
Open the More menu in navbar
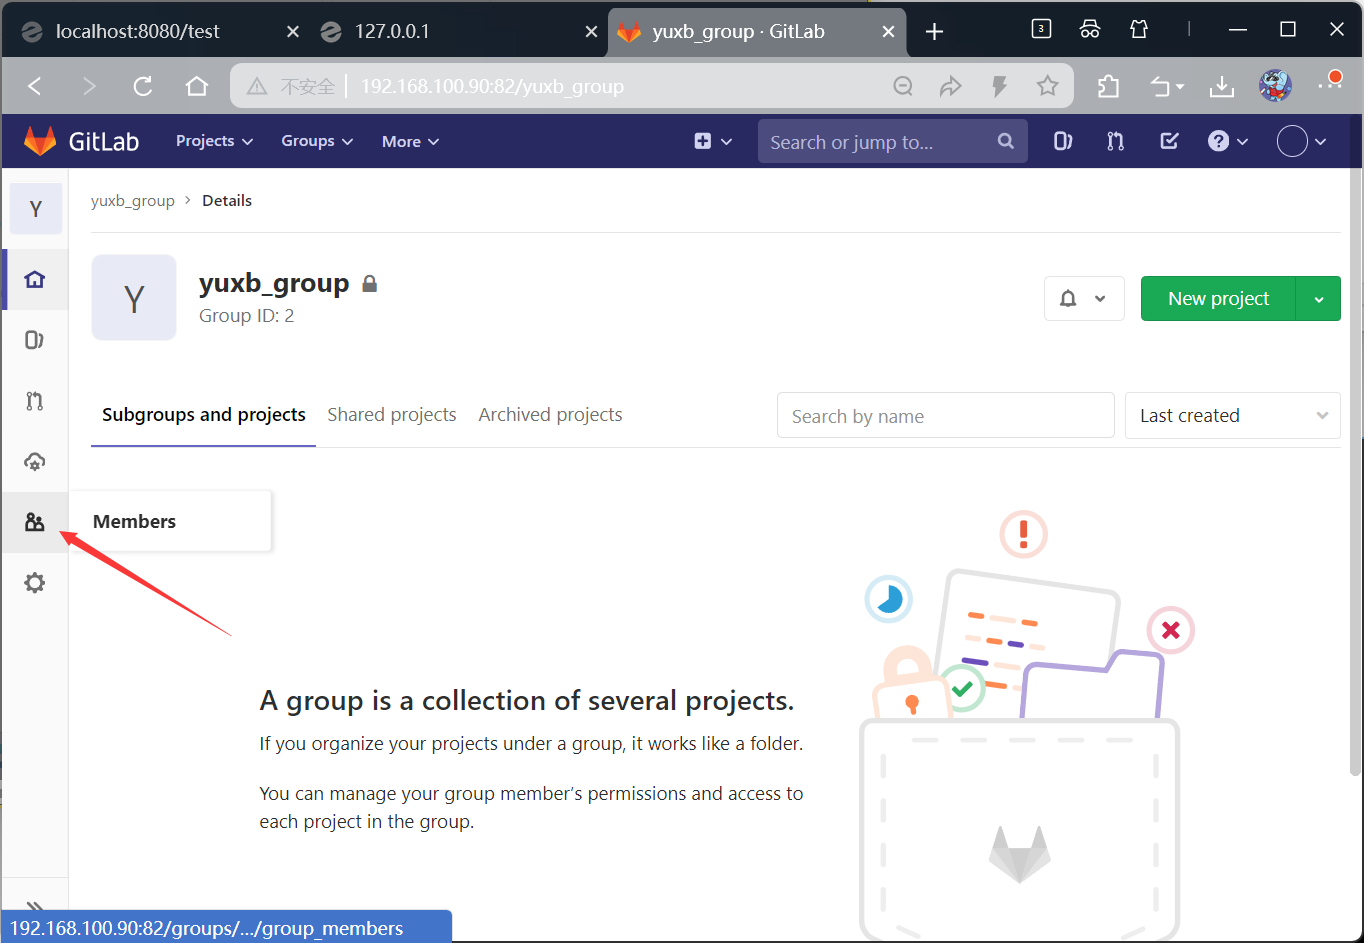tap(410, 142)
